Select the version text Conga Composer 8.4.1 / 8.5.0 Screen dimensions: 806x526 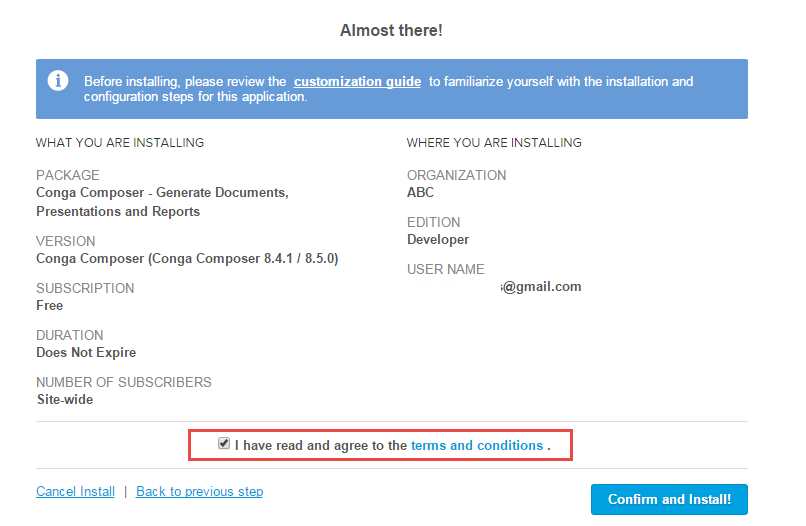[187, 258]
